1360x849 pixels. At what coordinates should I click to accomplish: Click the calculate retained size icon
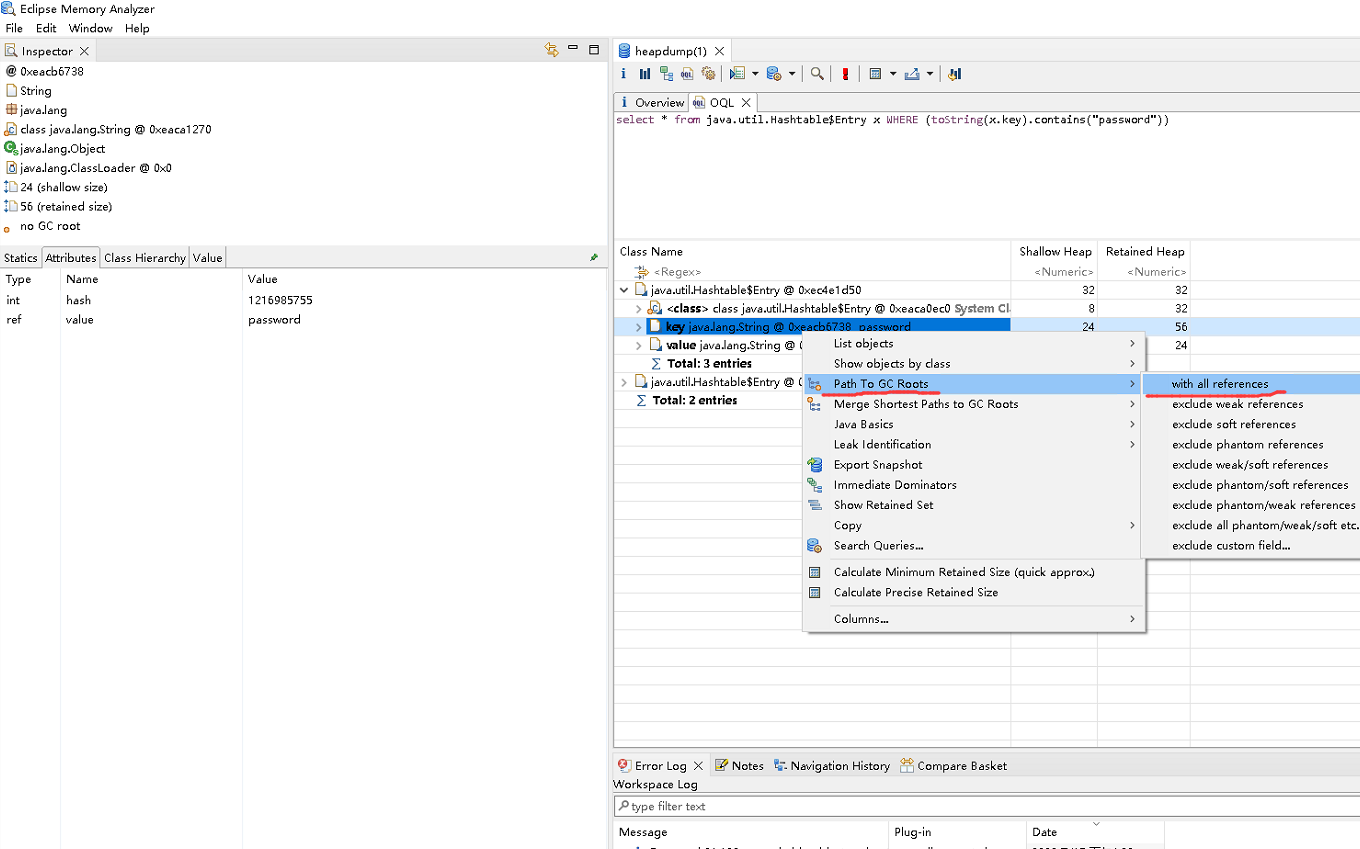pyautogui.click(x=875, y=73)
